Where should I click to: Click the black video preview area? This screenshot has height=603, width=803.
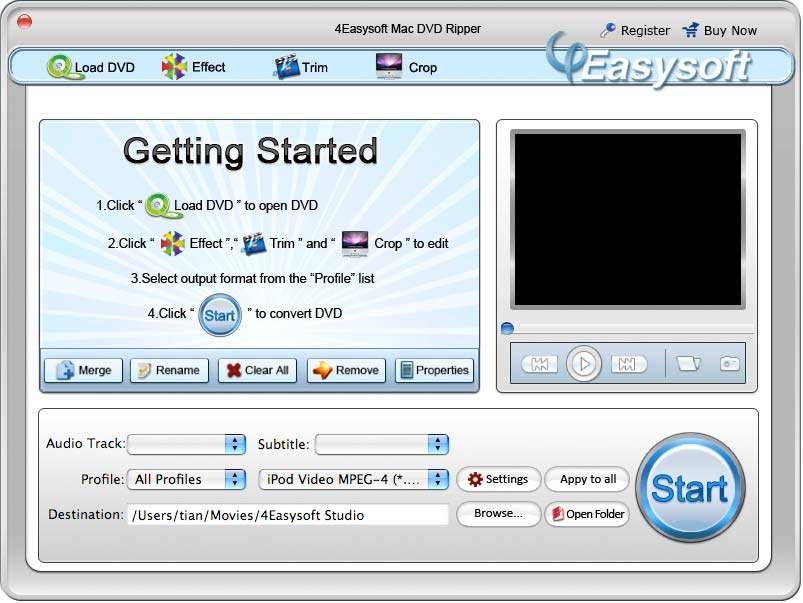pos(628,220)
